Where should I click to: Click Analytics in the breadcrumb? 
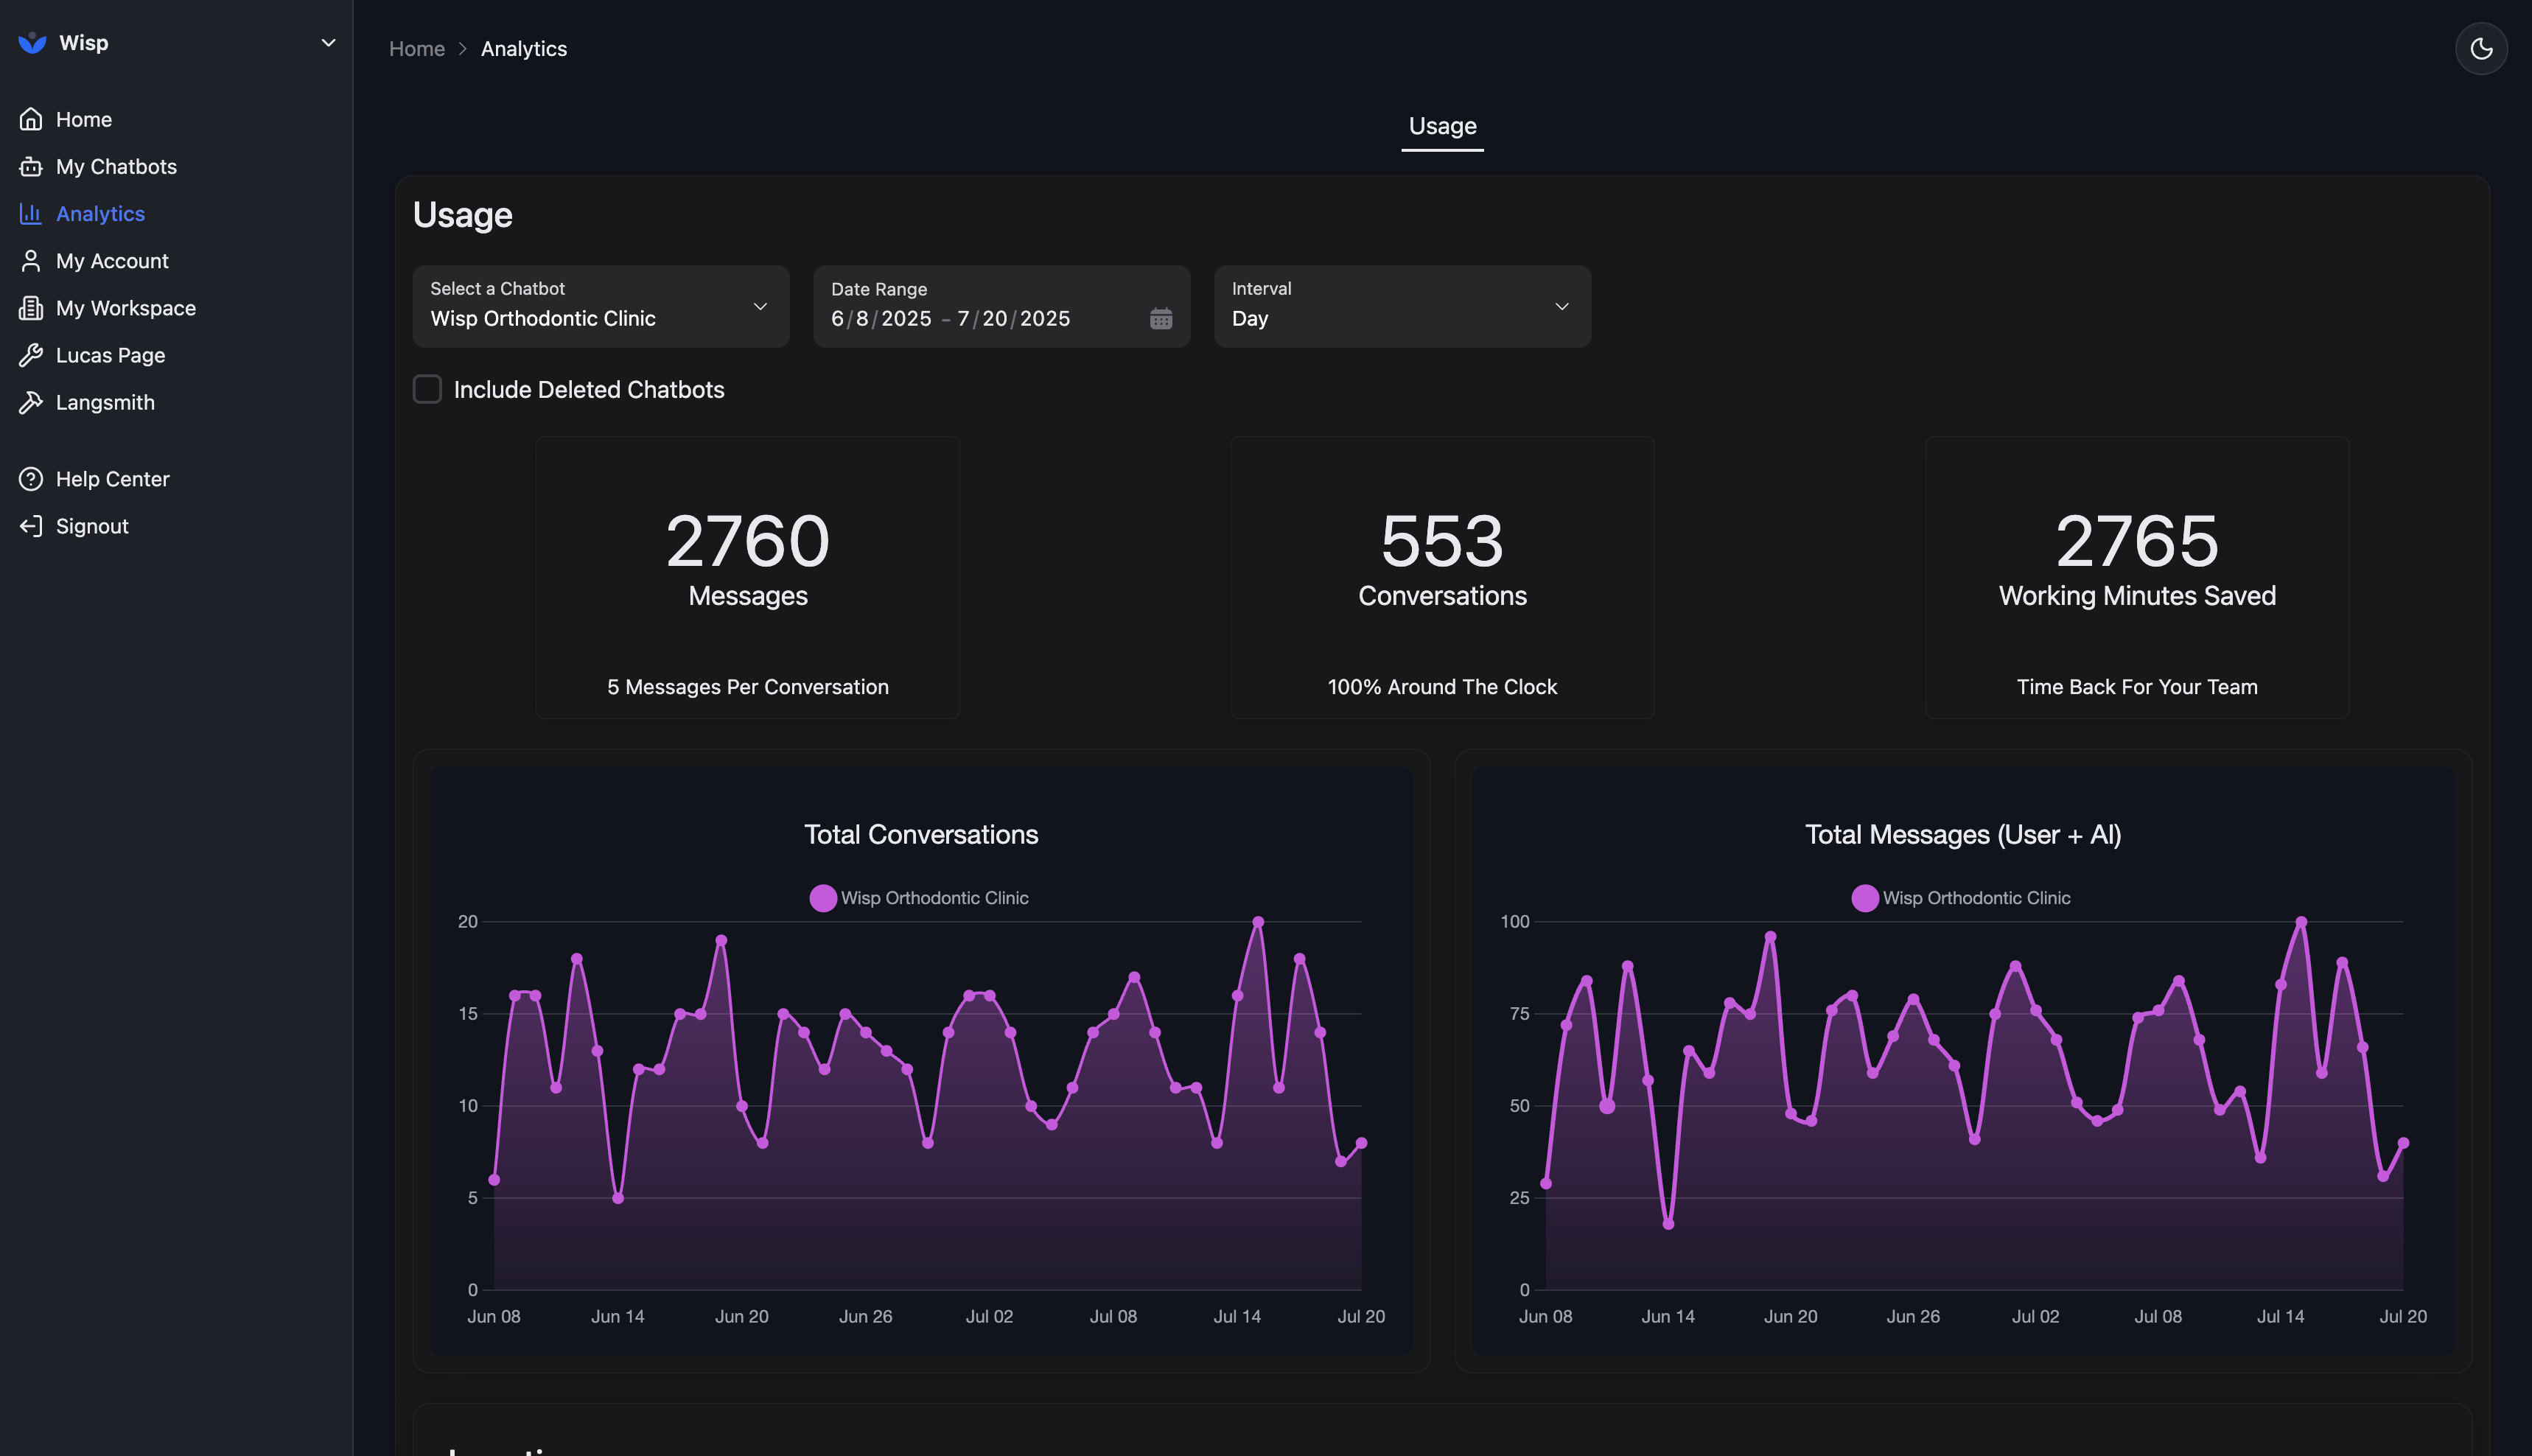[524, 48]
